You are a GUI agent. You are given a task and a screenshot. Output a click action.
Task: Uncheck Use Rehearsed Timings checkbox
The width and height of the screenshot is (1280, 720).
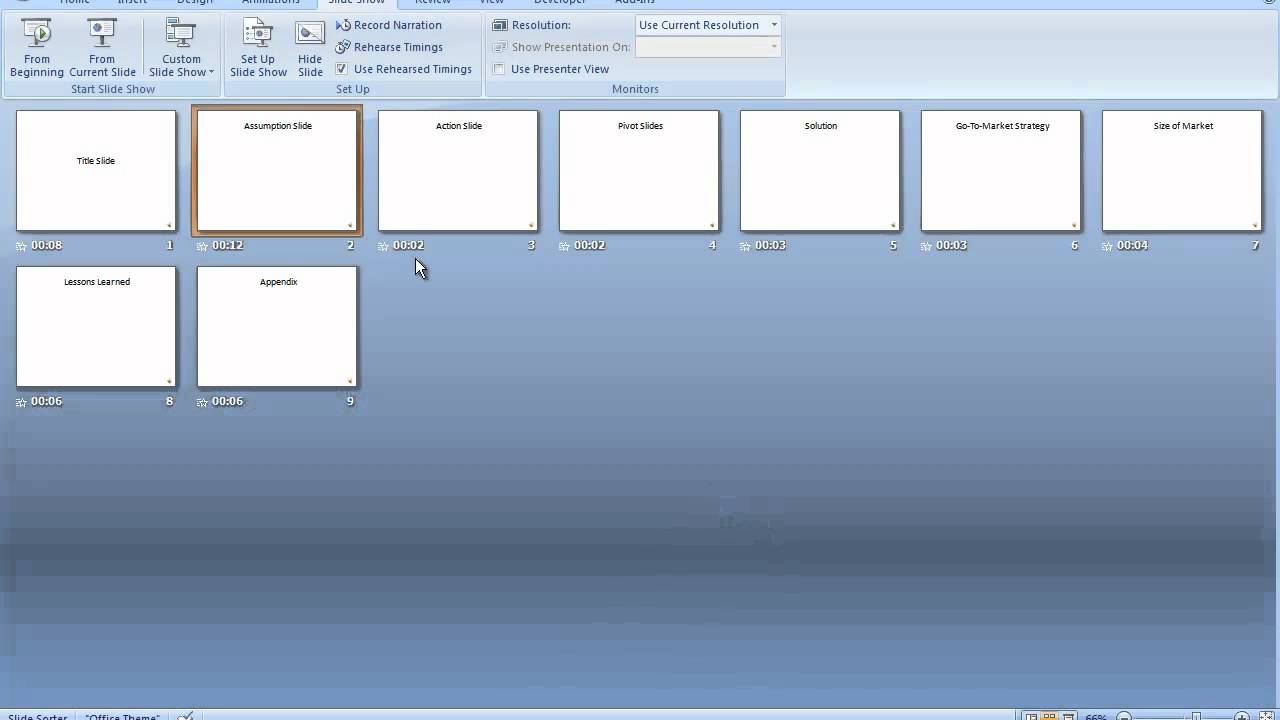342,69
